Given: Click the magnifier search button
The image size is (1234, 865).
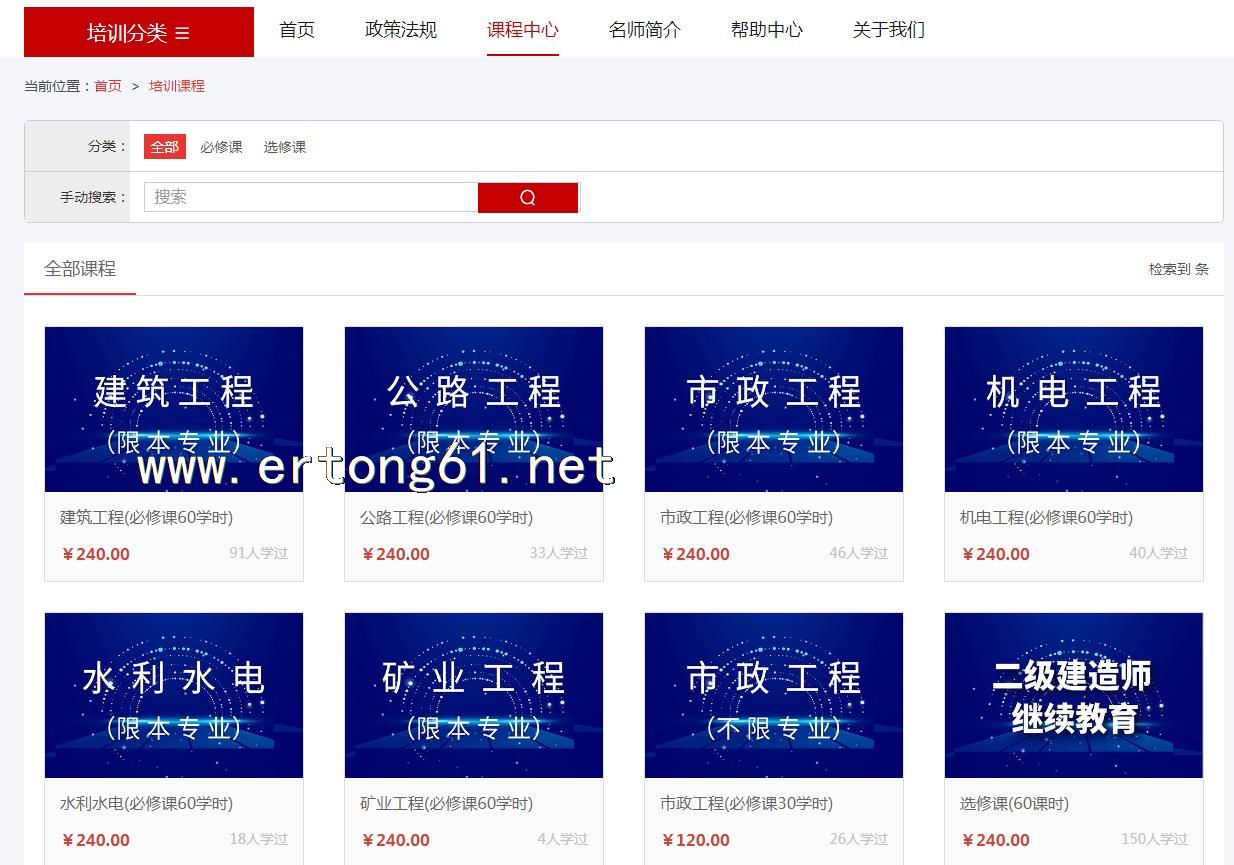Looking at the screenshot, I should click(x=527, y=197).
